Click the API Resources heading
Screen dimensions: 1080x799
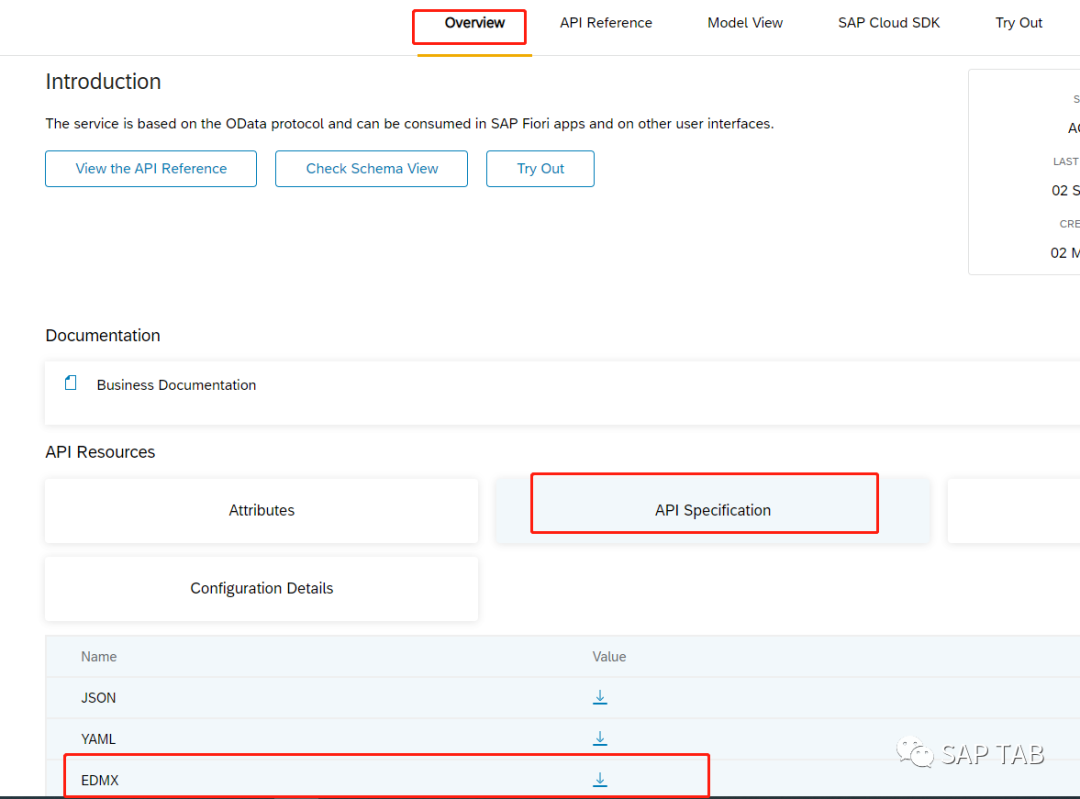pos(101,452)
